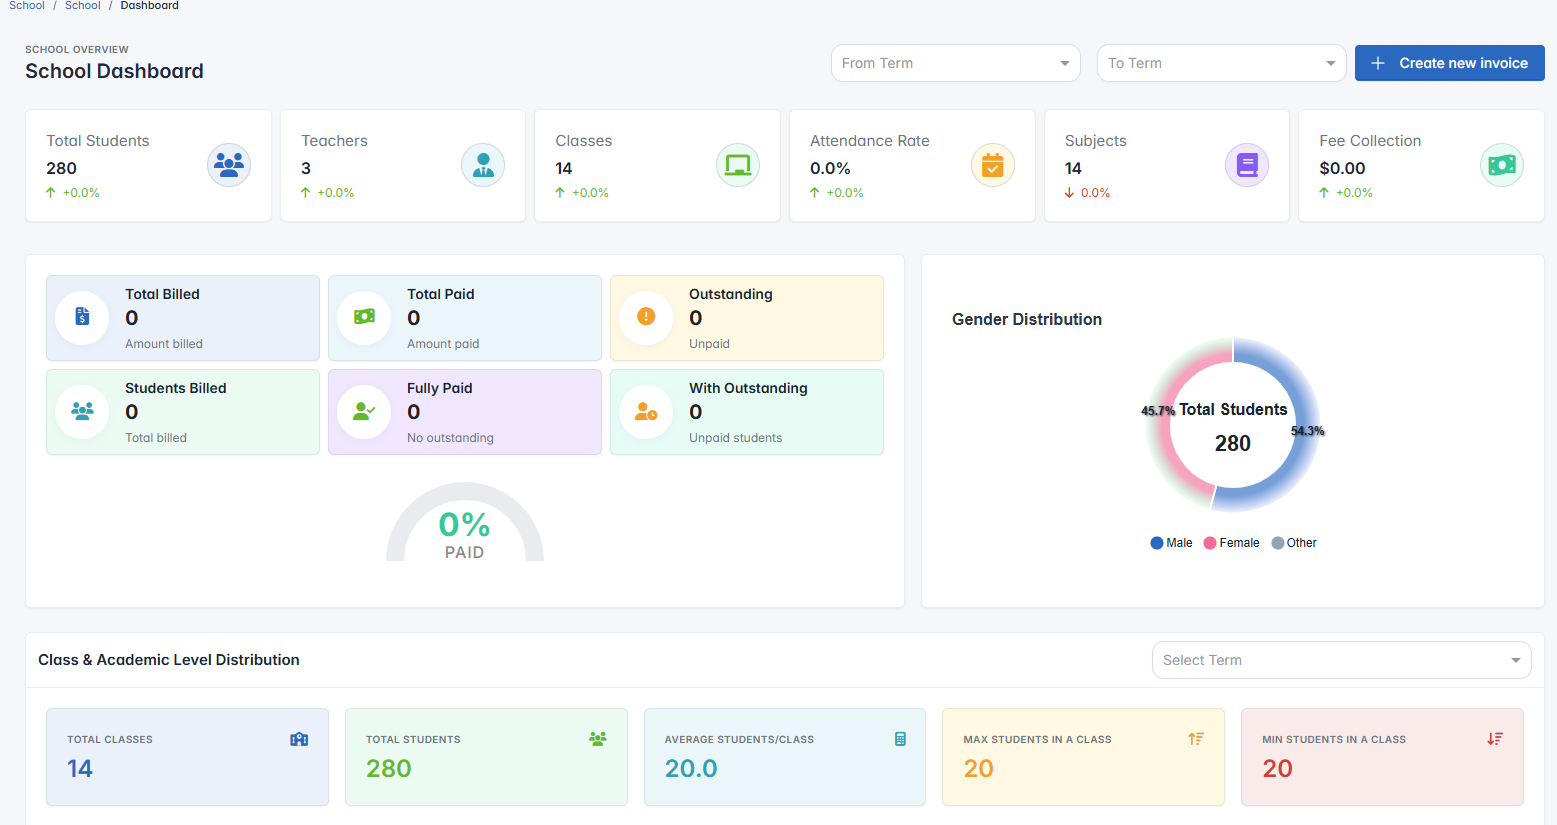Open the Outstanding card
1557x825 pixels.
click(747, 318)
